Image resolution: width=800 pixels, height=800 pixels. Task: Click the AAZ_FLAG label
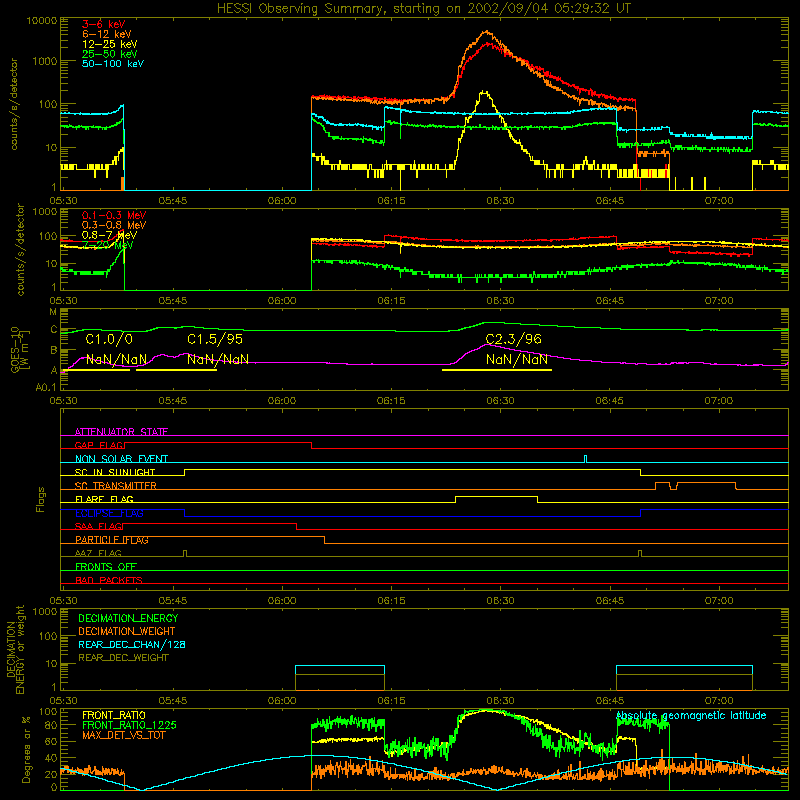98,553
